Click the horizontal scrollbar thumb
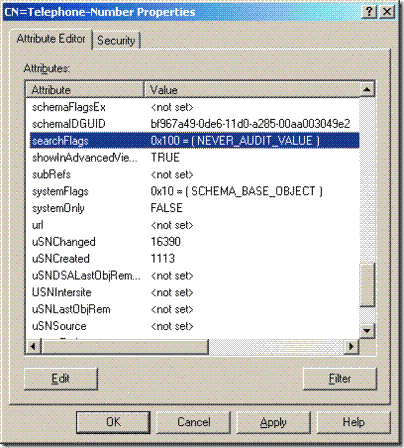The image size is (404, 448). pyautogui.click(x=125, y=346)
